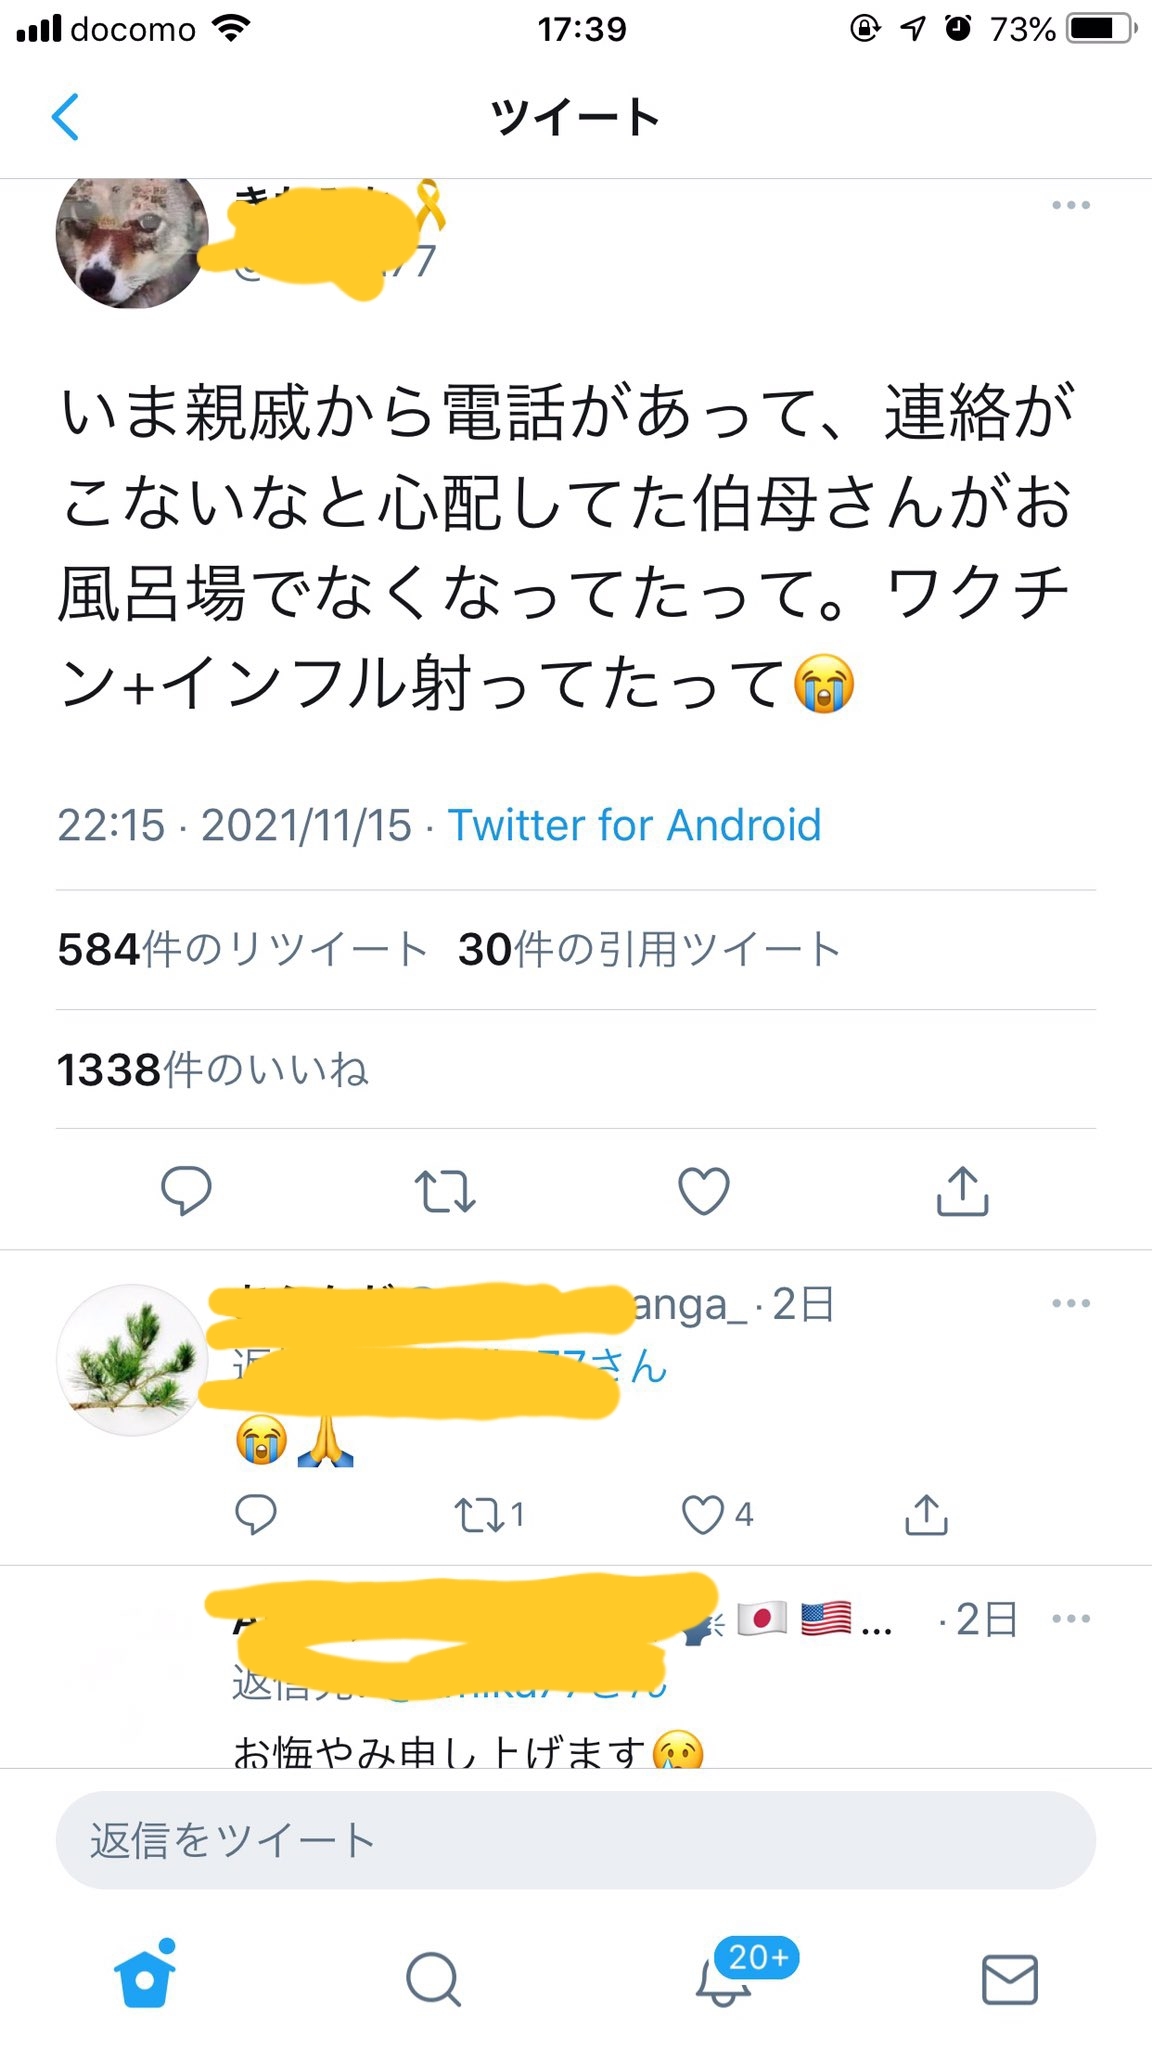View the 584 retweets list

(242, 950)
